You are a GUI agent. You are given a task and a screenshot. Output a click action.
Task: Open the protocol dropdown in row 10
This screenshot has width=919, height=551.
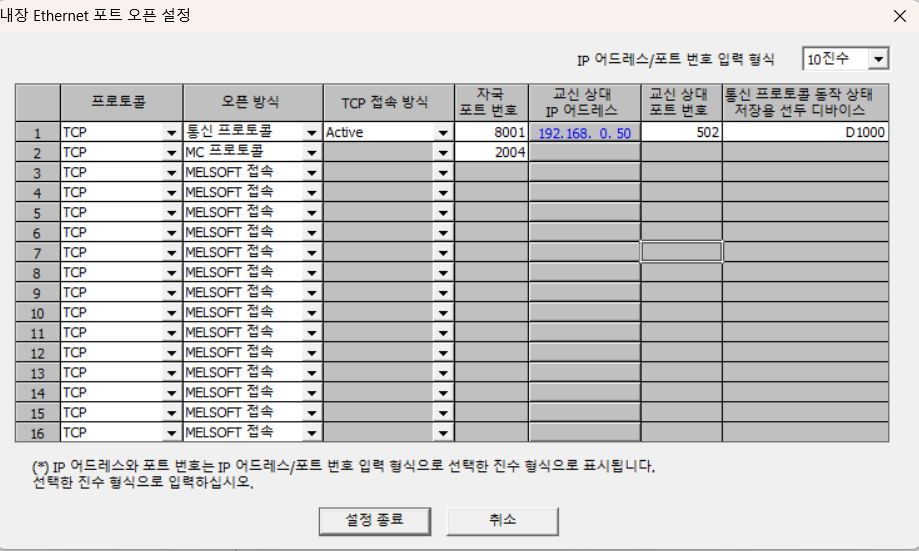(171, 313)
